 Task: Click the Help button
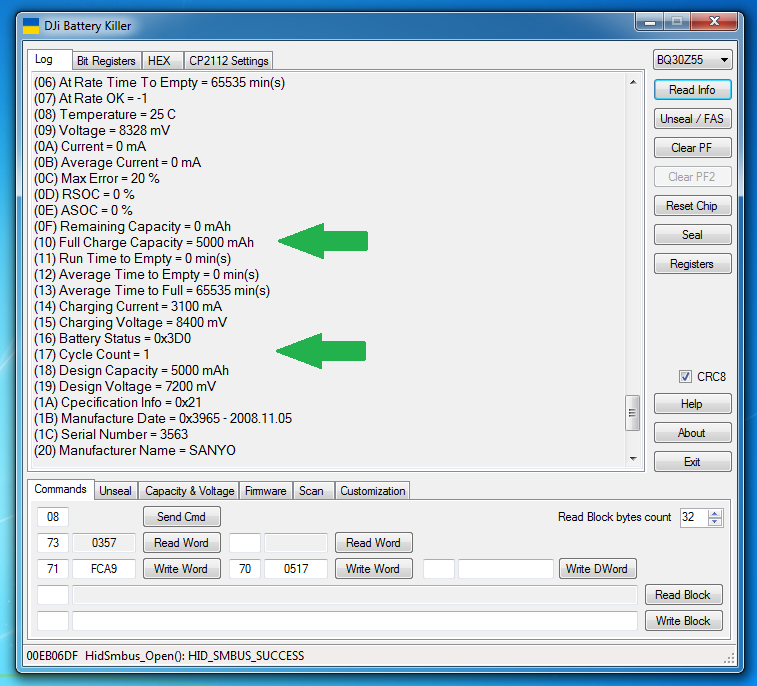tap(692, 404)
